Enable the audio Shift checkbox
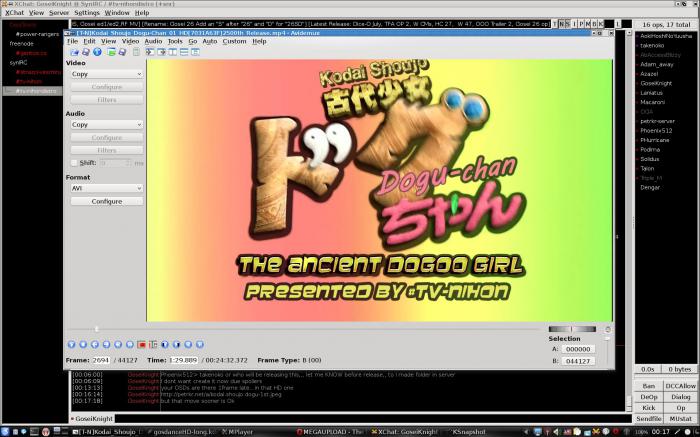The width and height of the screenshot is (700, 437). (74, 163)
